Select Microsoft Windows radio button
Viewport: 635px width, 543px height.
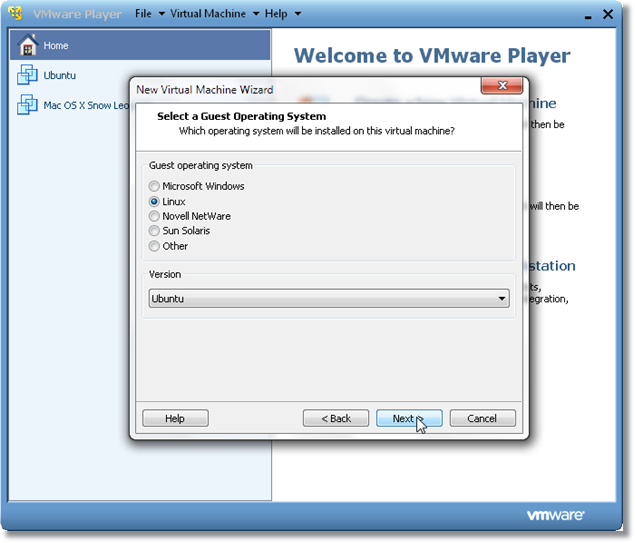point(154,186)
